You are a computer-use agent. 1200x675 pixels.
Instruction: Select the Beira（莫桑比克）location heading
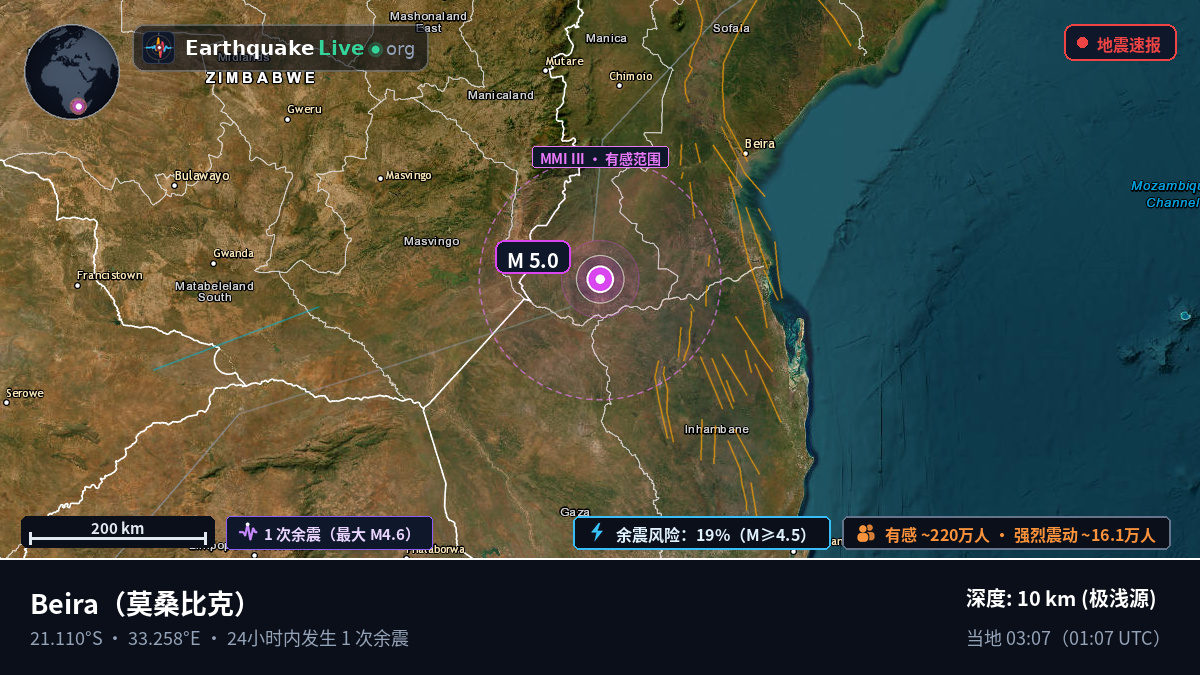(x=140, y=604)
